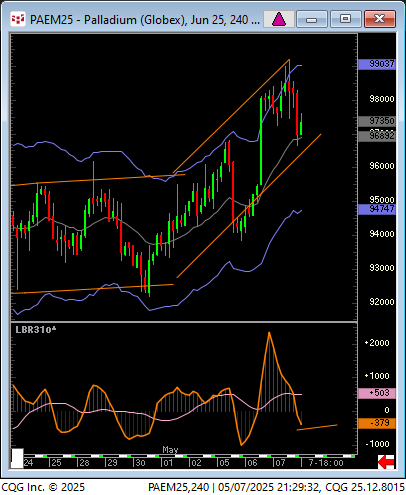
Task: Click the 93000 price axis label
Action: 382,268
